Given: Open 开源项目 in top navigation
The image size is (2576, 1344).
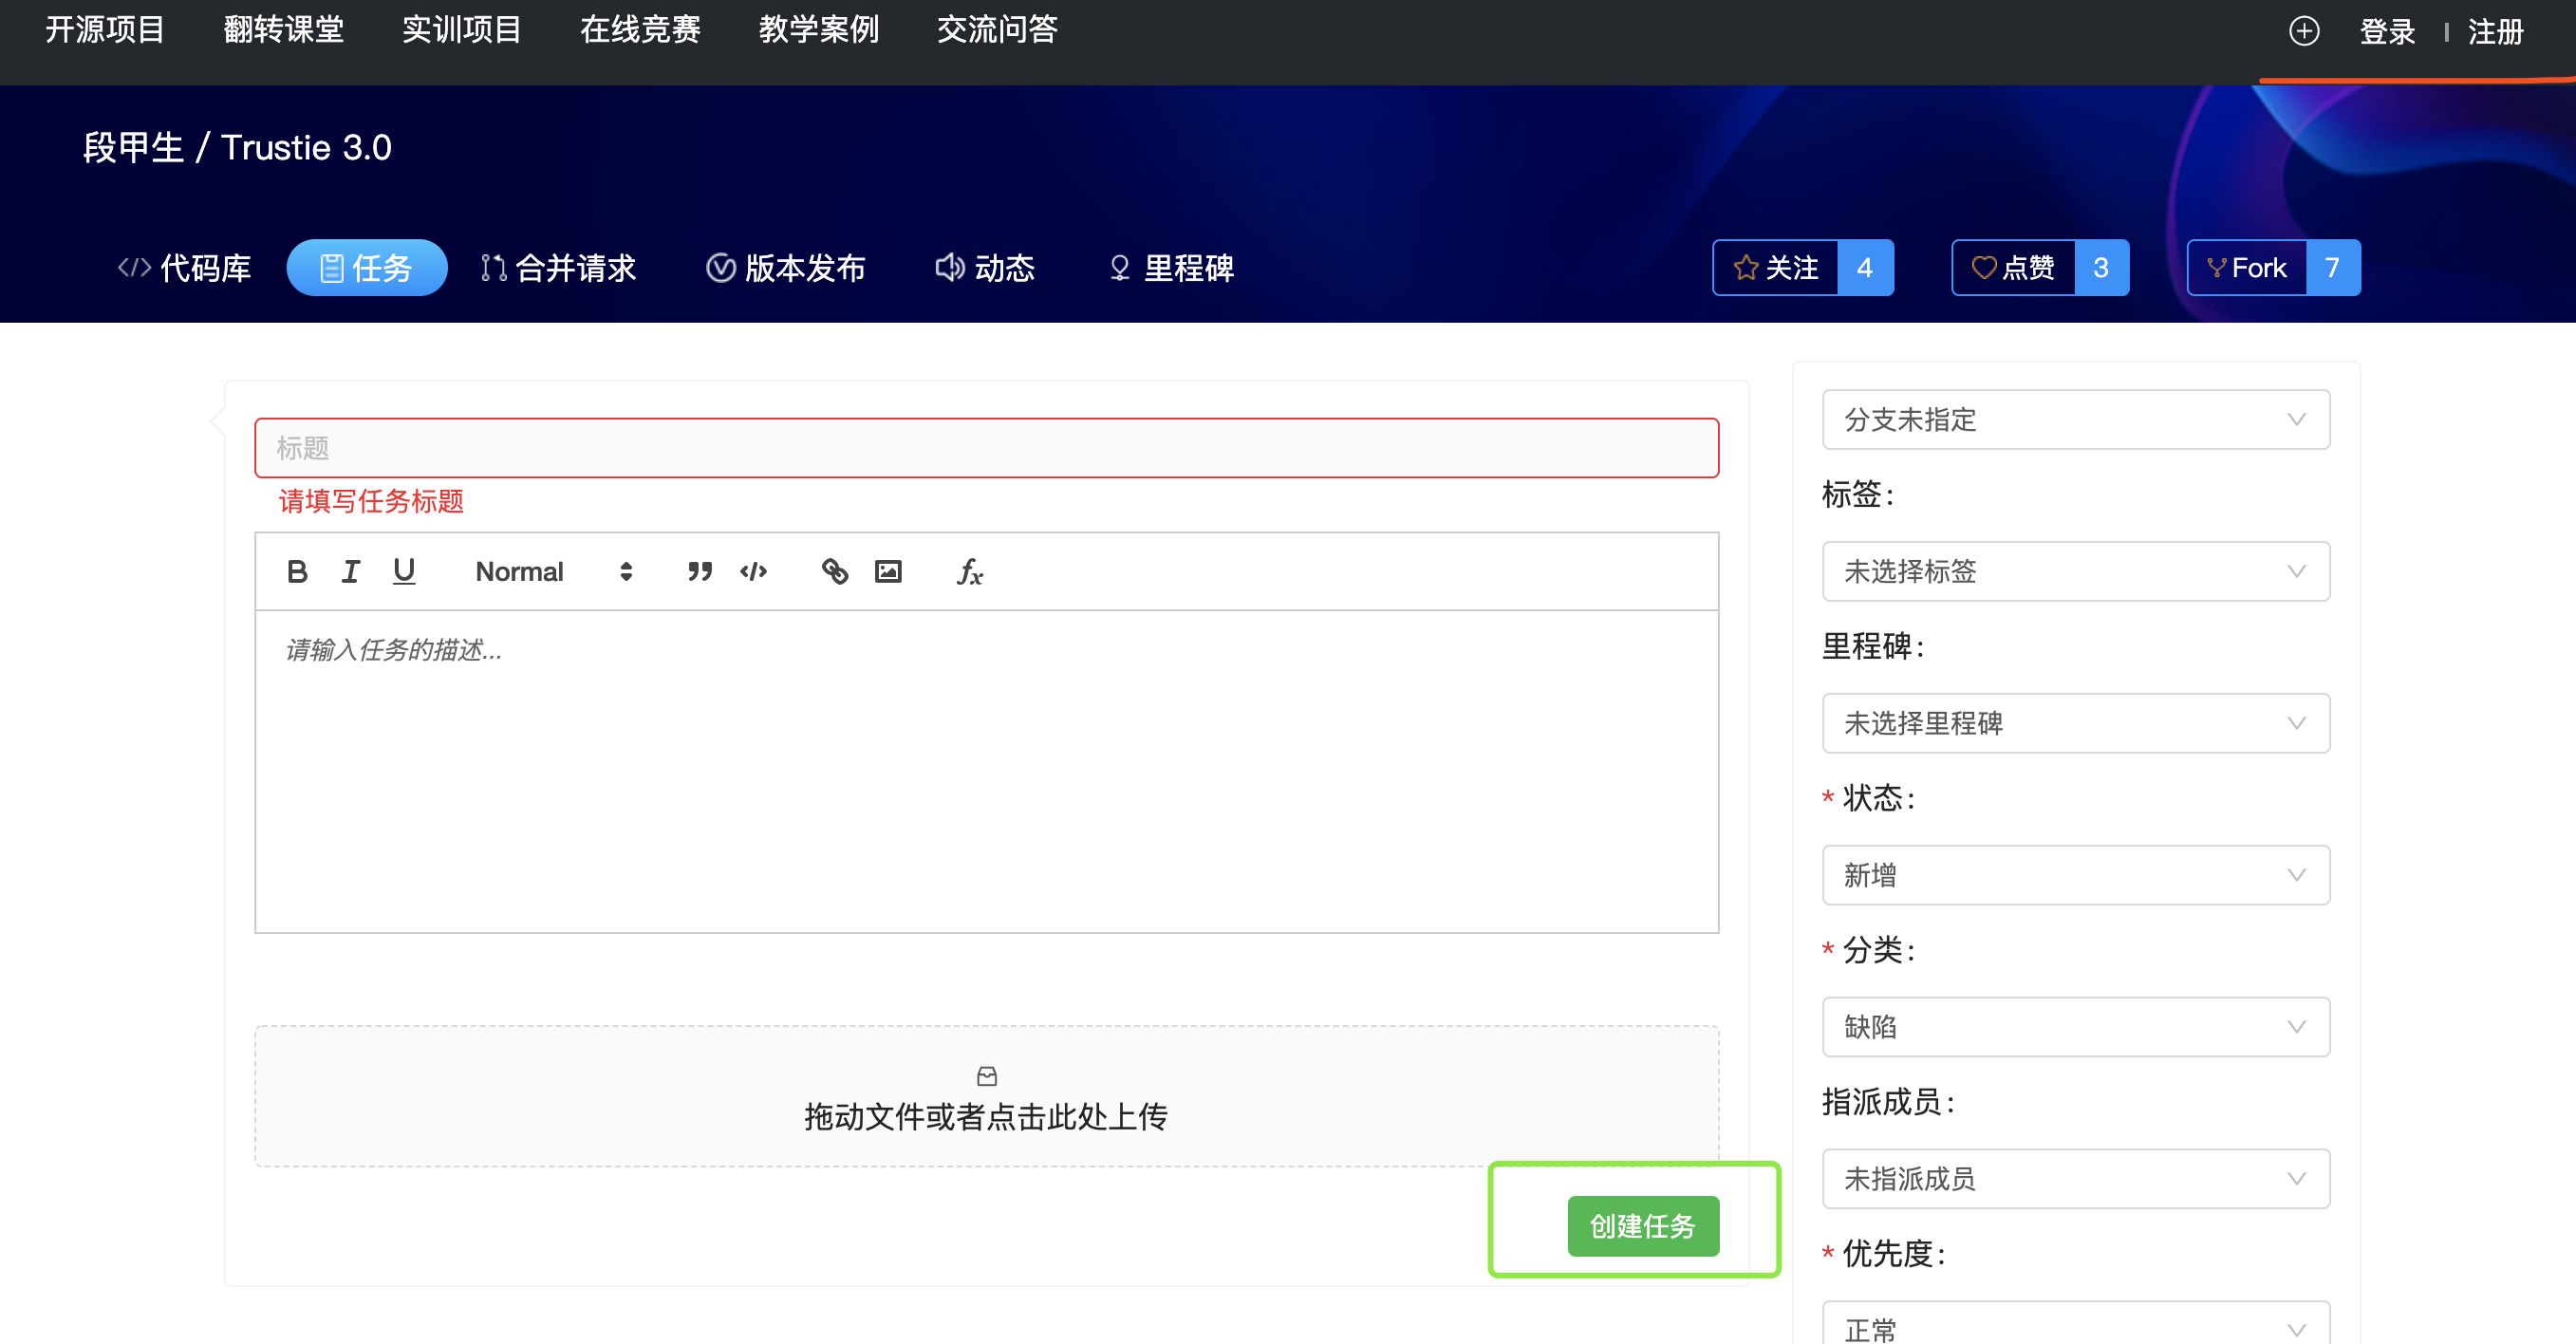Looking at the screenshot, I should point(105,30).
